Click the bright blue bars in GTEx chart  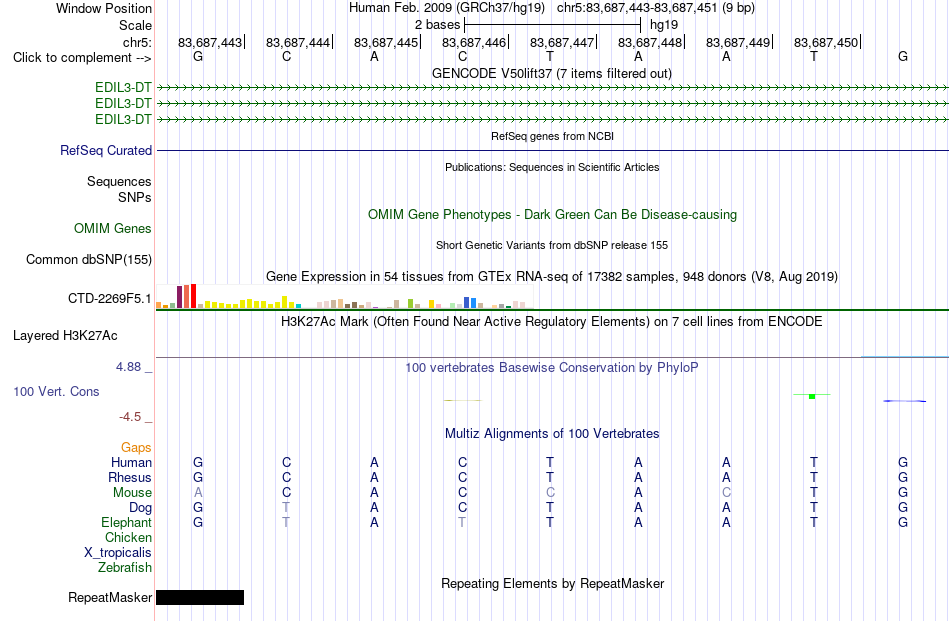coord(470,303)
